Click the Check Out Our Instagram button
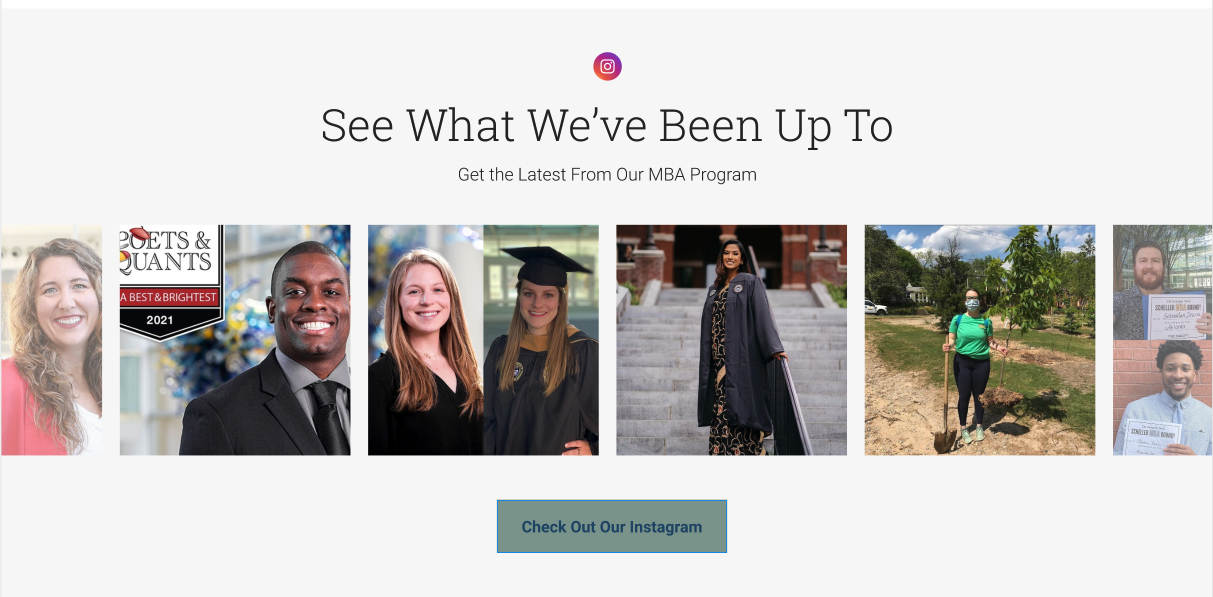 point(612,527)
